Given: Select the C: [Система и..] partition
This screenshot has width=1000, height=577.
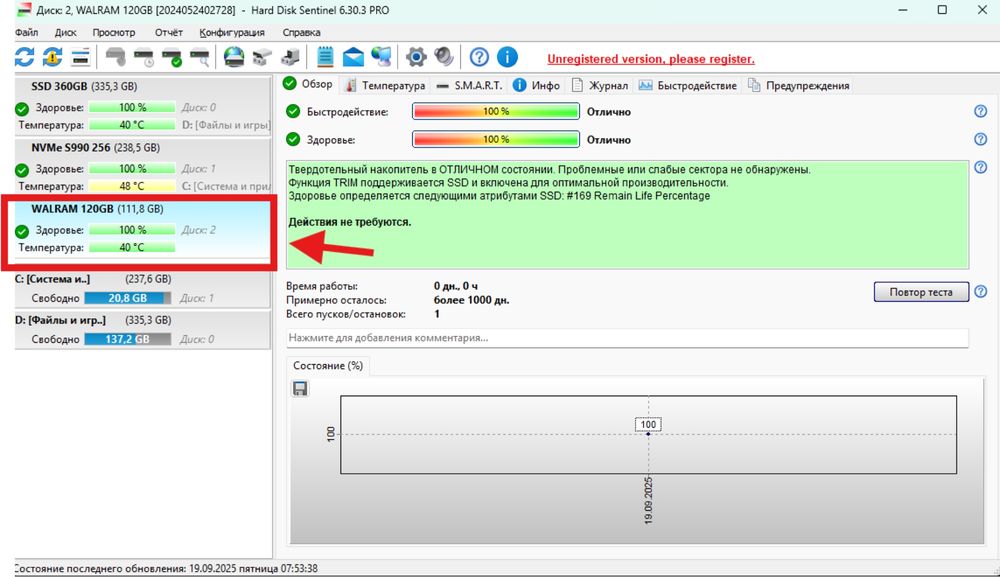Looking at the screenshot, I should click(x=143, y=288).
